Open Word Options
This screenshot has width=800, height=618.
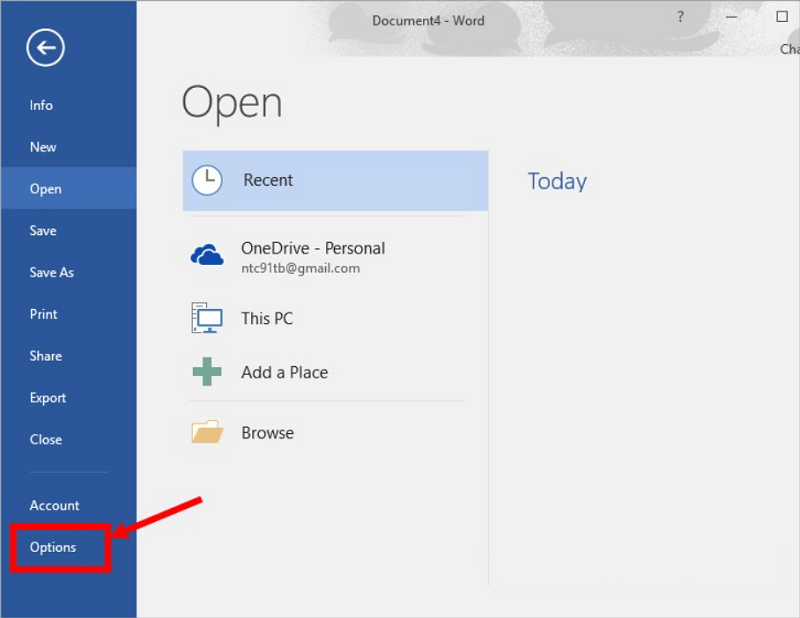tap(53, 547)
